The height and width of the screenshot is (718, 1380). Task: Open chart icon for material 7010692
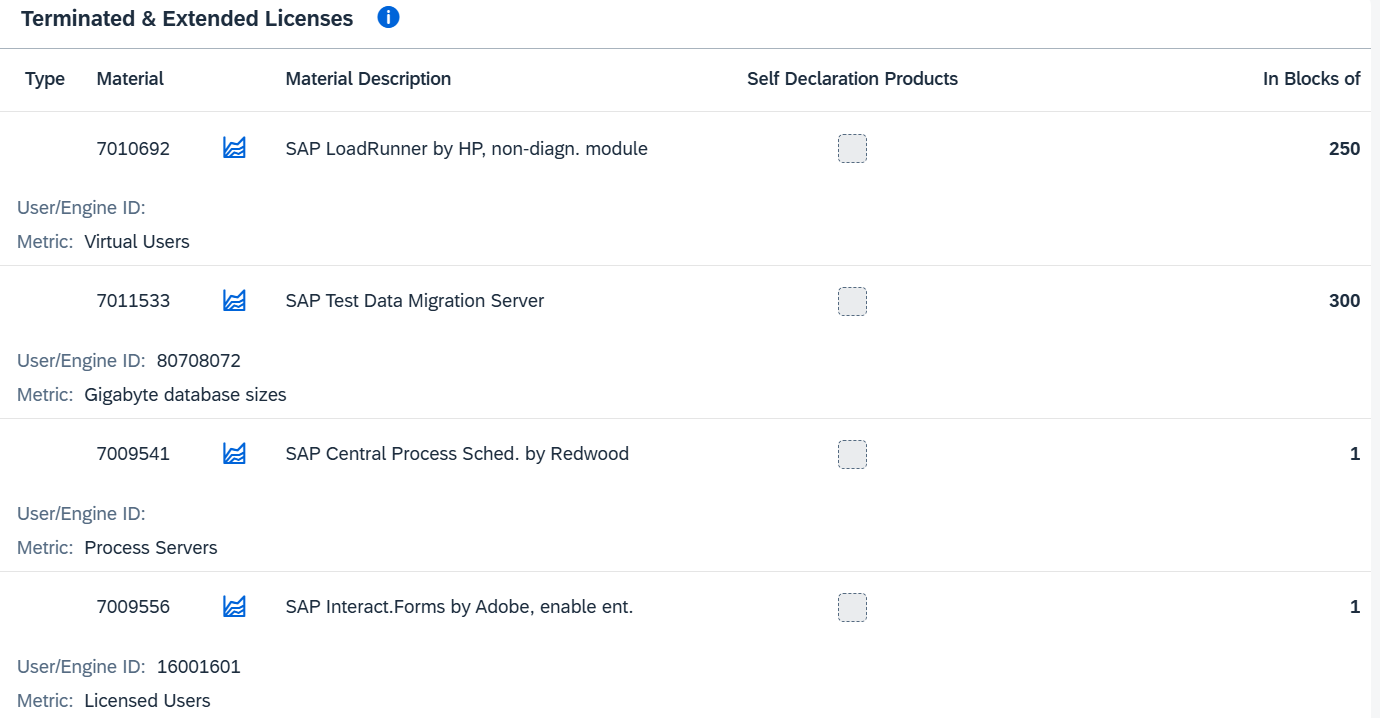tap(234, 148)
